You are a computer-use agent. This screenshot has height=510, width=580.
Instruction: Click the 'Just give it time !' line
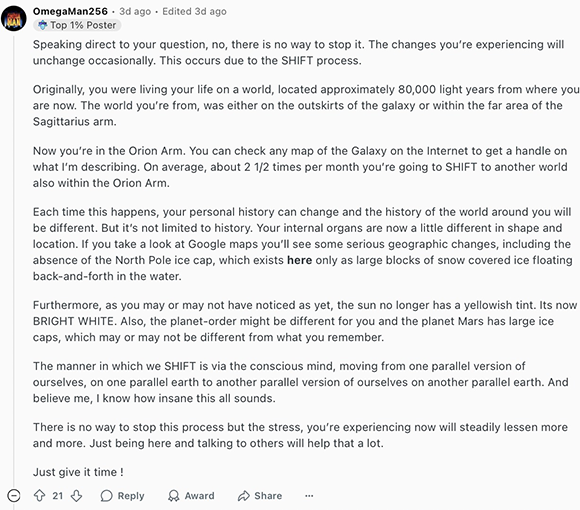click(x=78, y=472)
